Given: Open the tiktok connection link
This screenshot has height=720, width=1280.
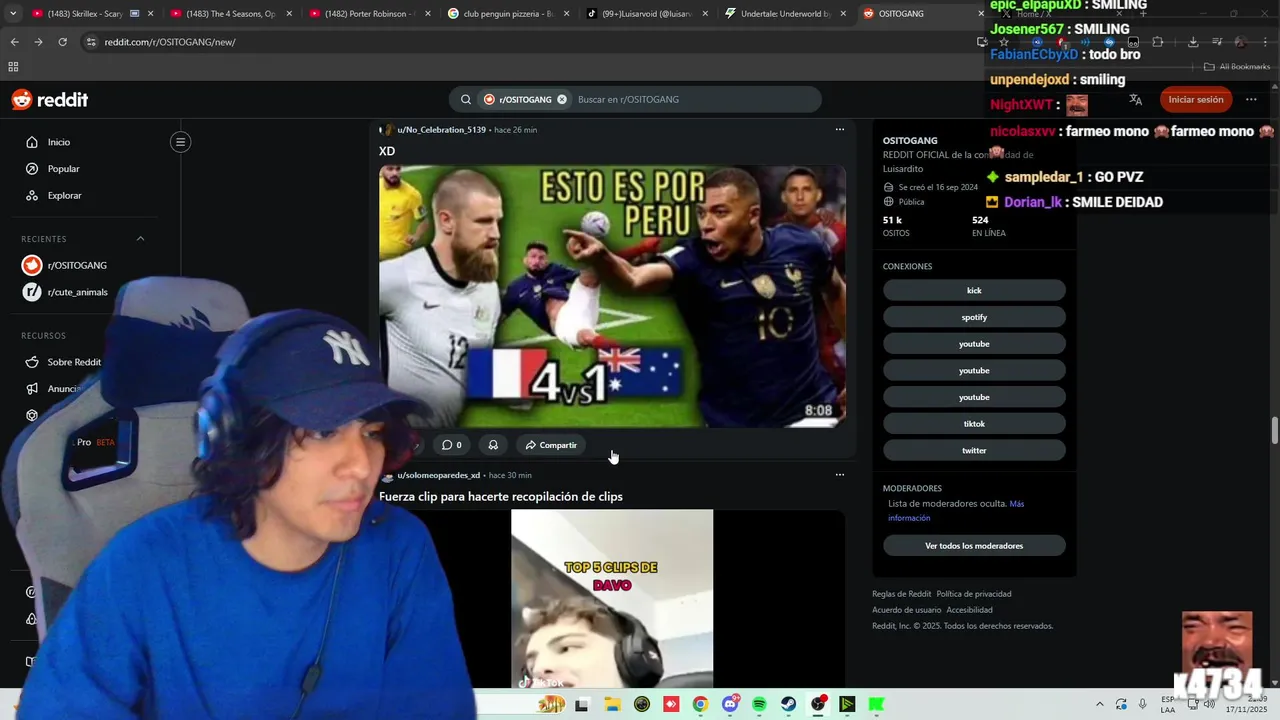Looking at the screenshot, I should pyautogui.click(x=974, y=424).
